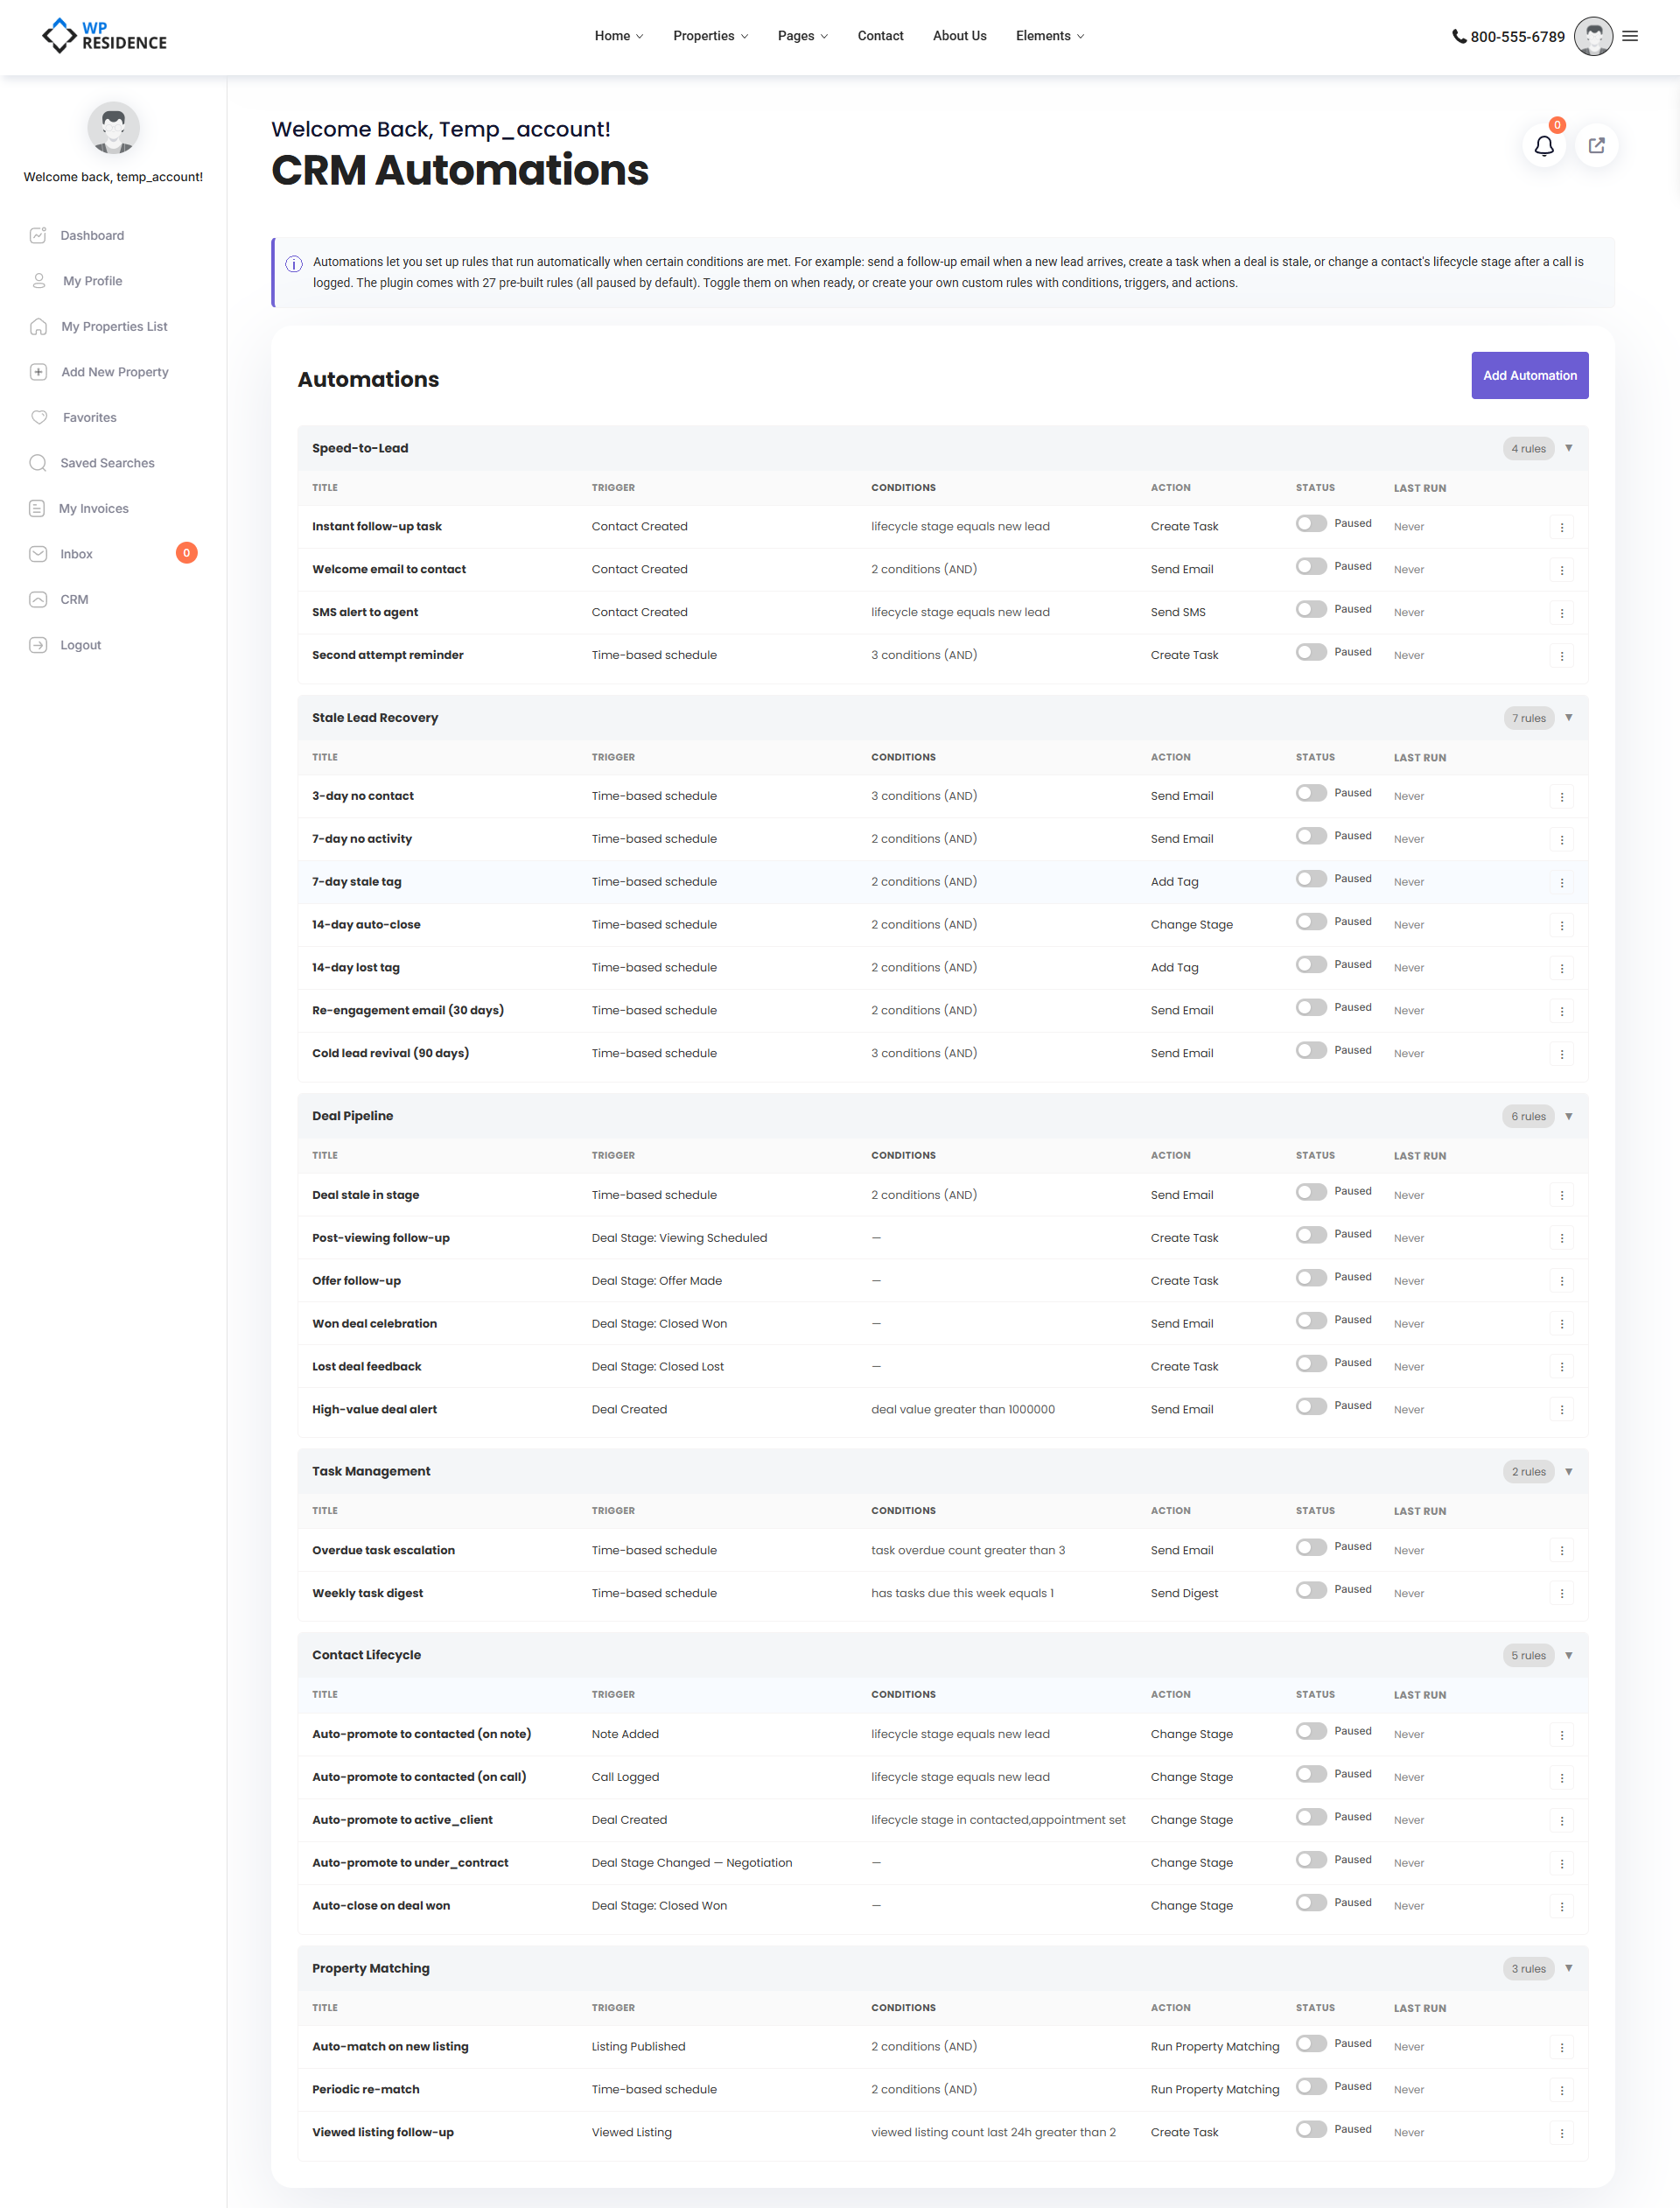This screenshot has width=1680, height=2208.
Task: Open row options for Instant follow-up task
Action: (1561, 527)
